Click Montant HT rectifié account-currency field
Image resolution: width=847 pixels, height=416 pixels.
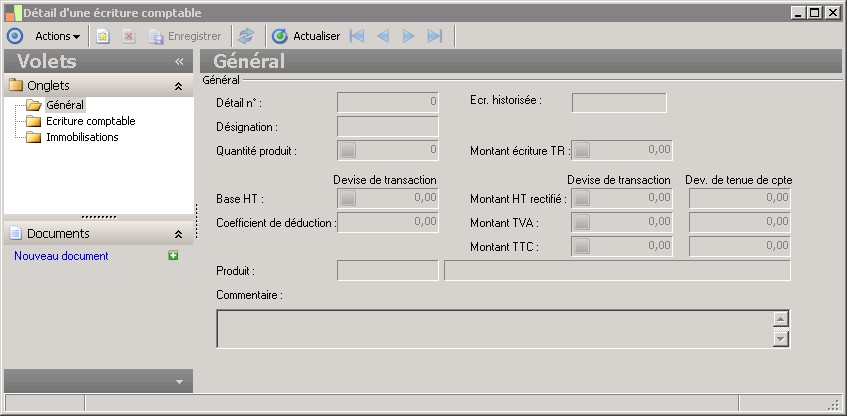pos(740,198)
